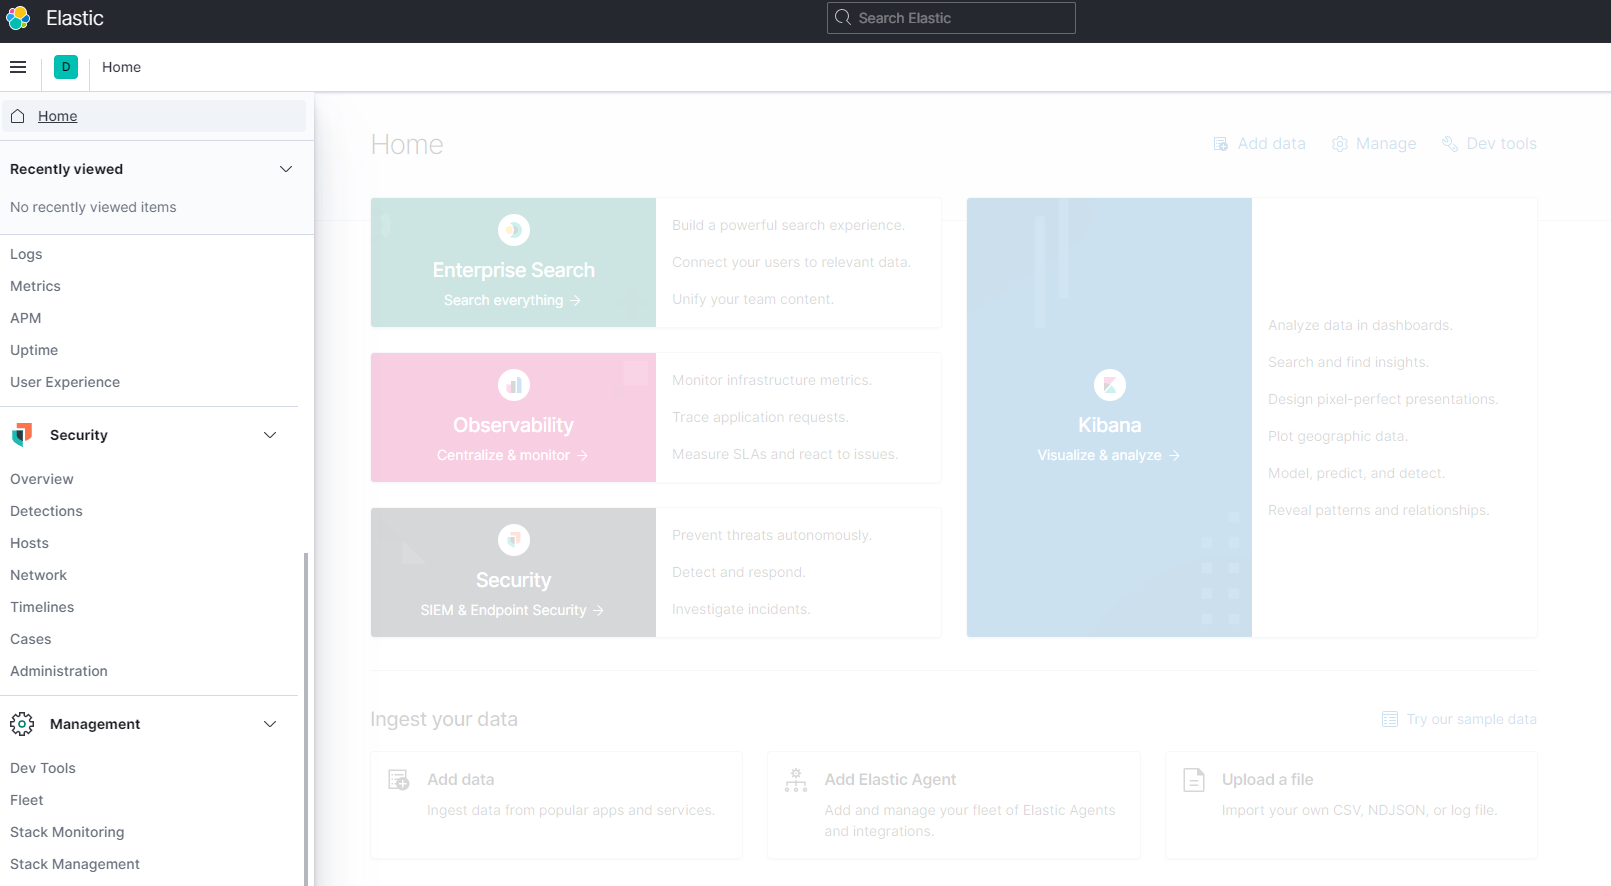The width and height of the screenshot is (1611, 886).
Task: Open Fleet under Management
Action: pyautogui.click(x=27, y=800)
